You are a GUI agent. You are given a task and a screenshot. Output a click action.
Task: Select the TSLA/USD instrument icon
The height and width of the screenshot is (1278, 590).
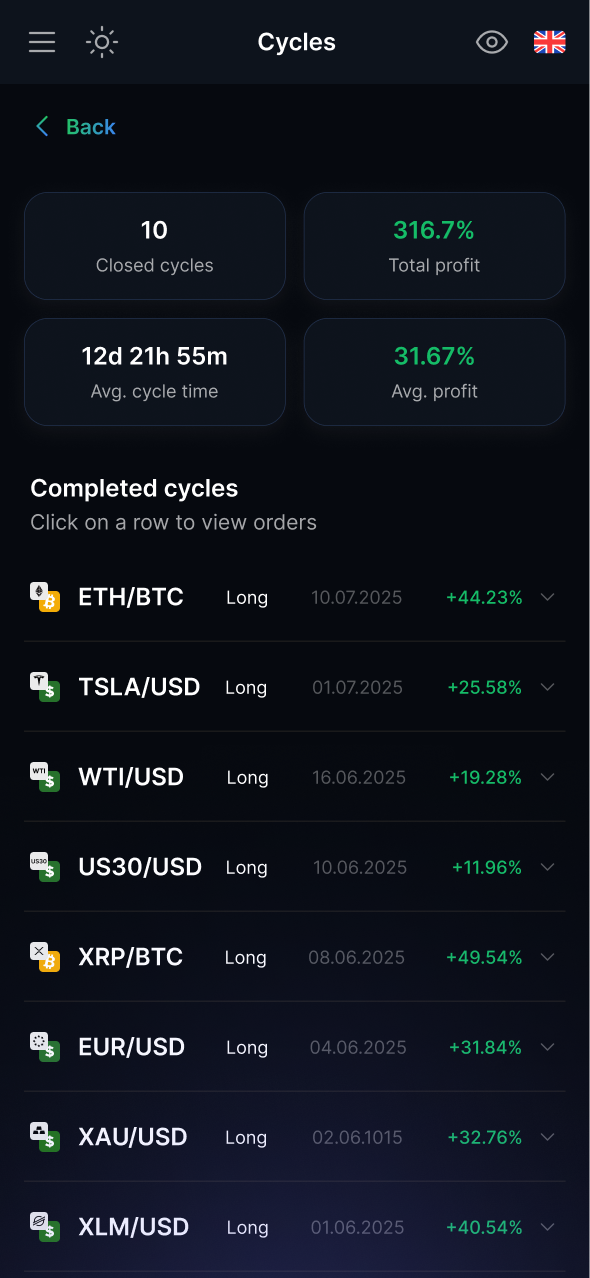tap(46, 687)
